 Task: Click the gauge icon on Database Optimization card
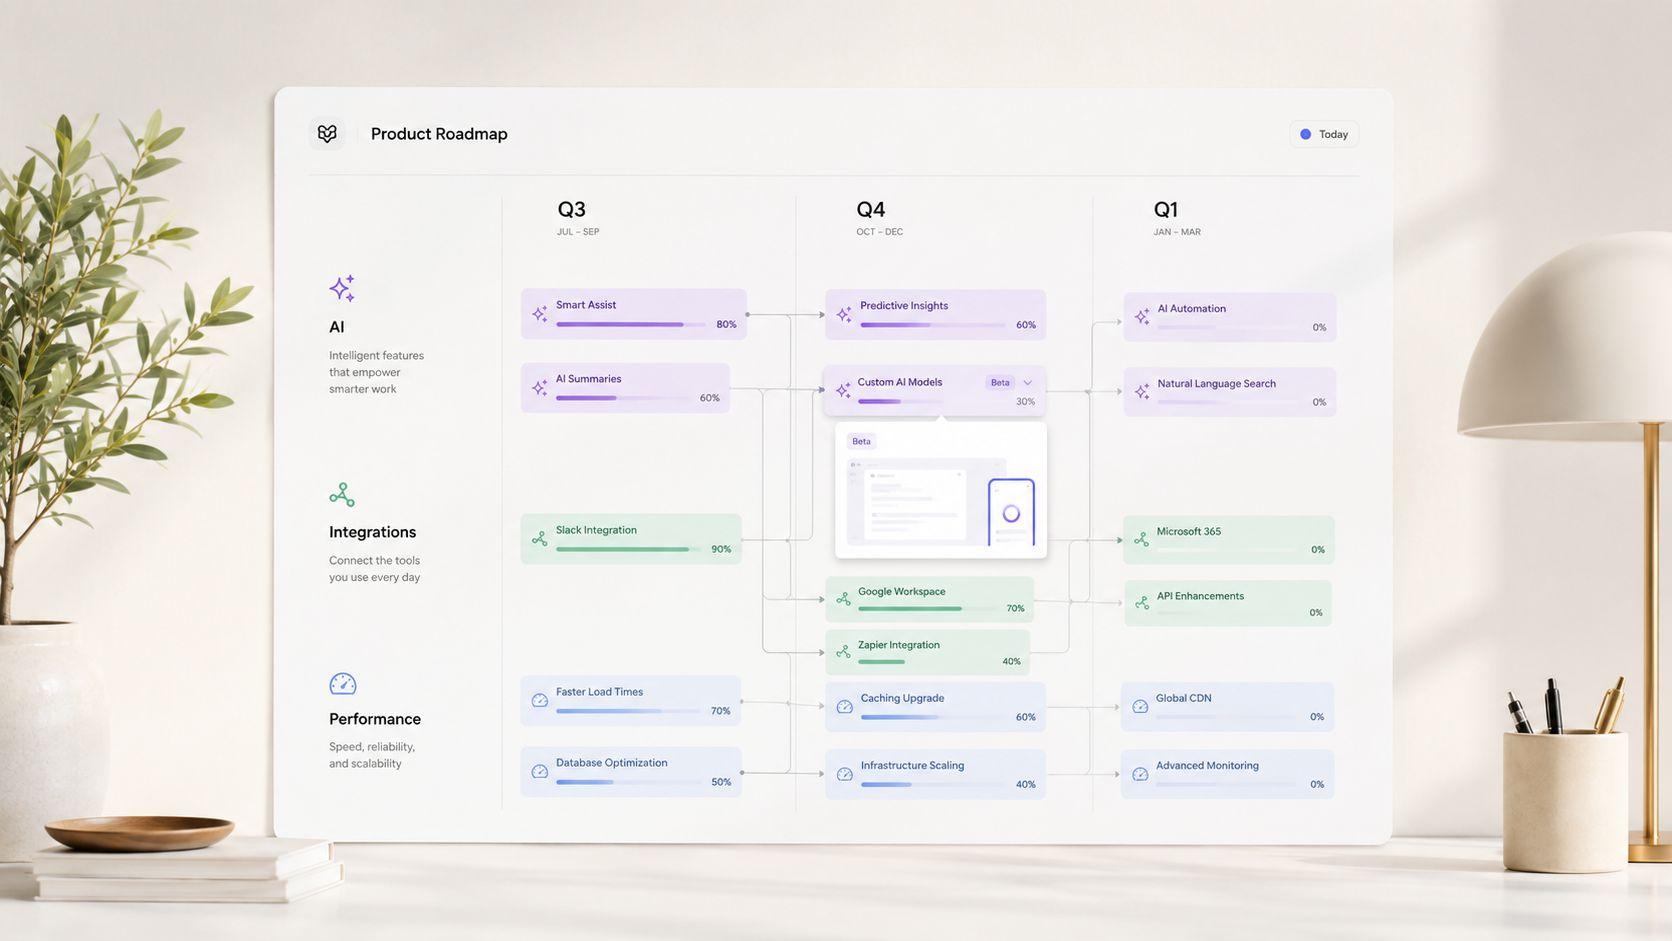[x=540, y=771]
